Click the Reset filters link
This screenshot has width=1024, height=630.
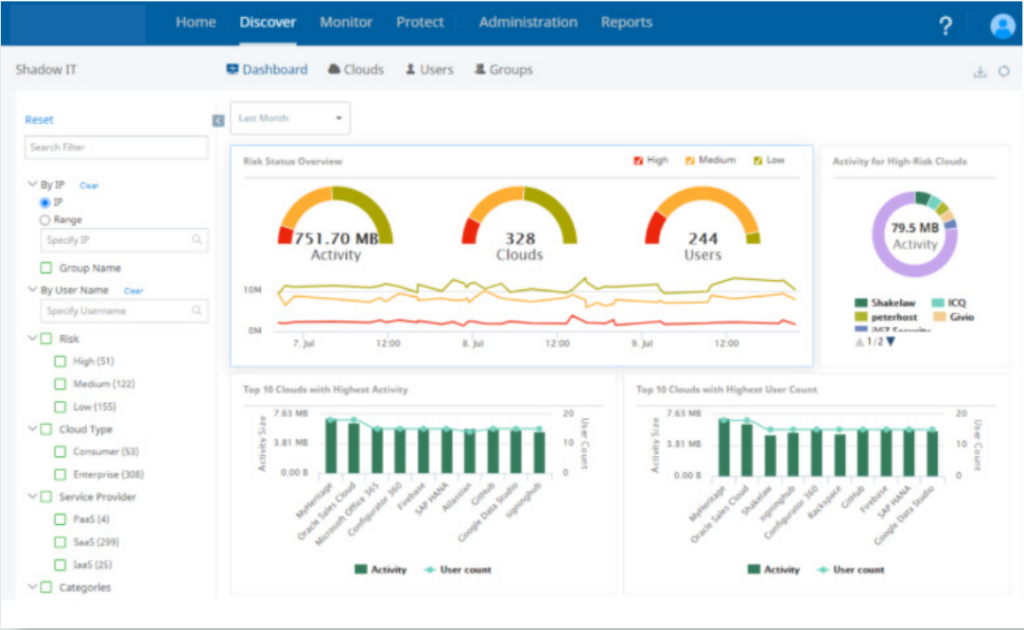39,119
